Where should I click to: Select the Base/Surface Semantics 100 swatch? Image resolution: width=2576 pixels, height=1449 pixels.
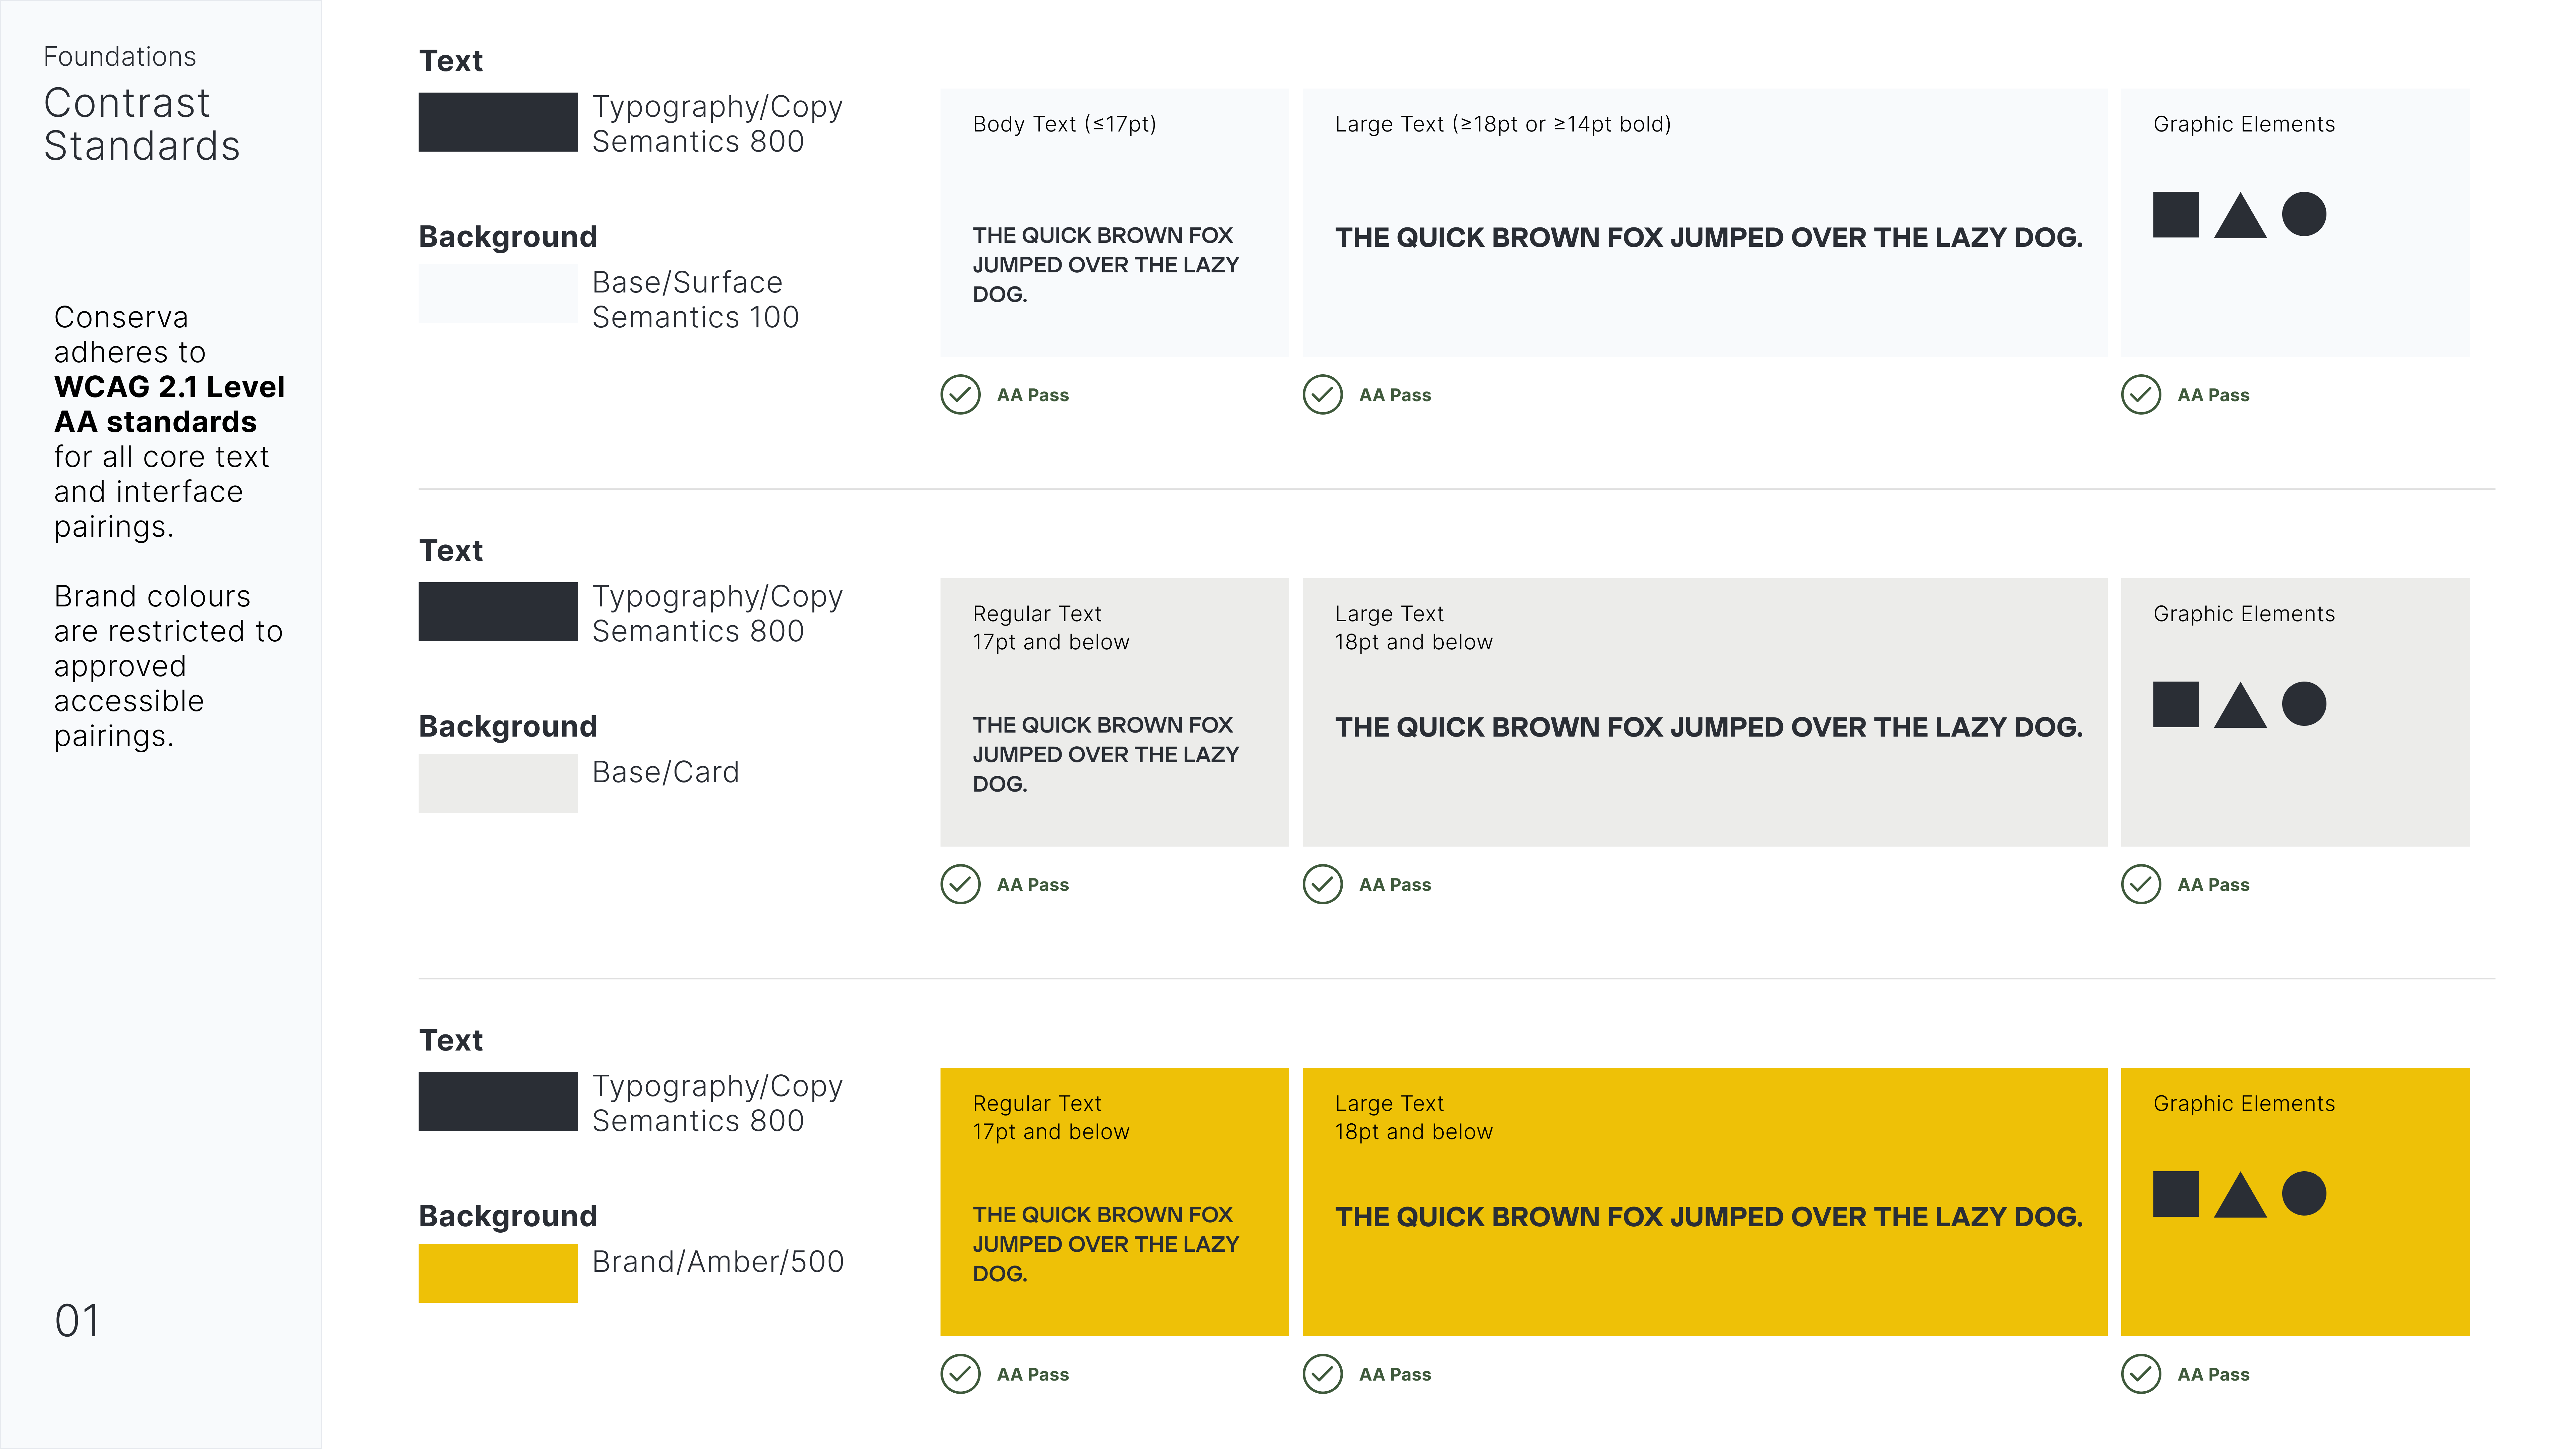[x=497, y=293]
